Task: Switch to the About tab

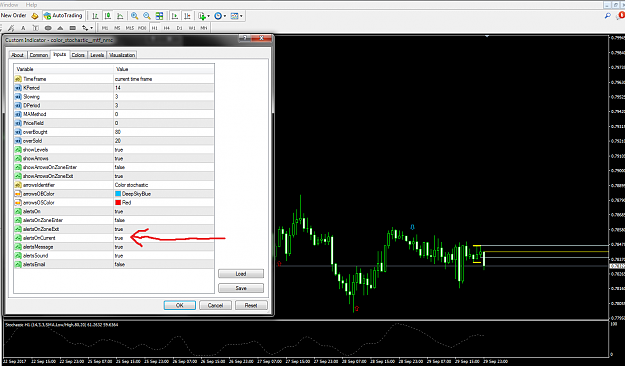Action: (17, 55)
